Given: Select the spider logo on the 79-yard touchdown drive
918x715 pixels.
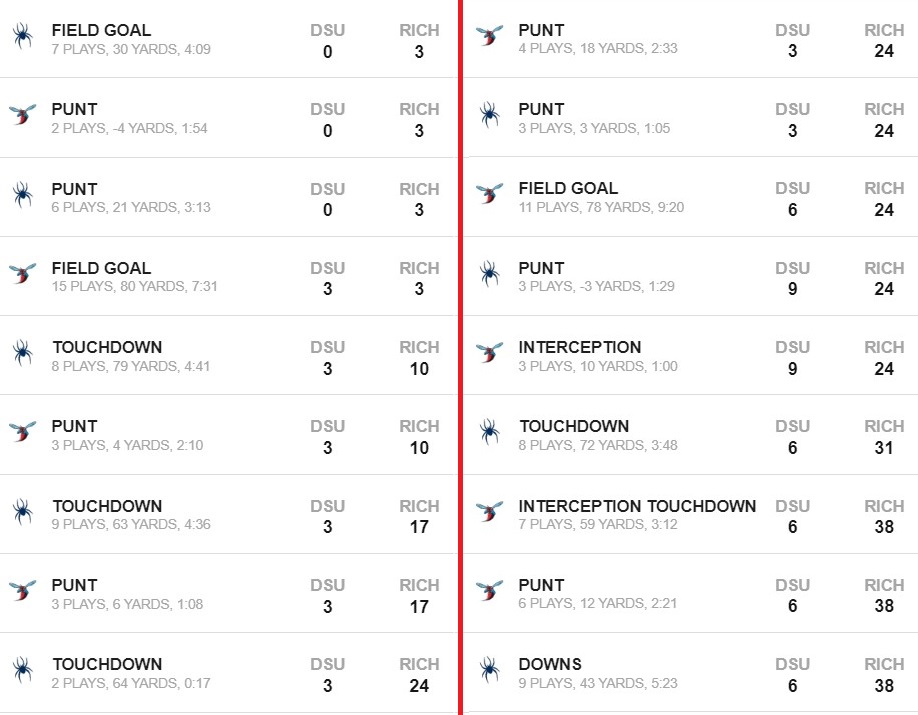Looking at the screenshot, I should point(22,353).
